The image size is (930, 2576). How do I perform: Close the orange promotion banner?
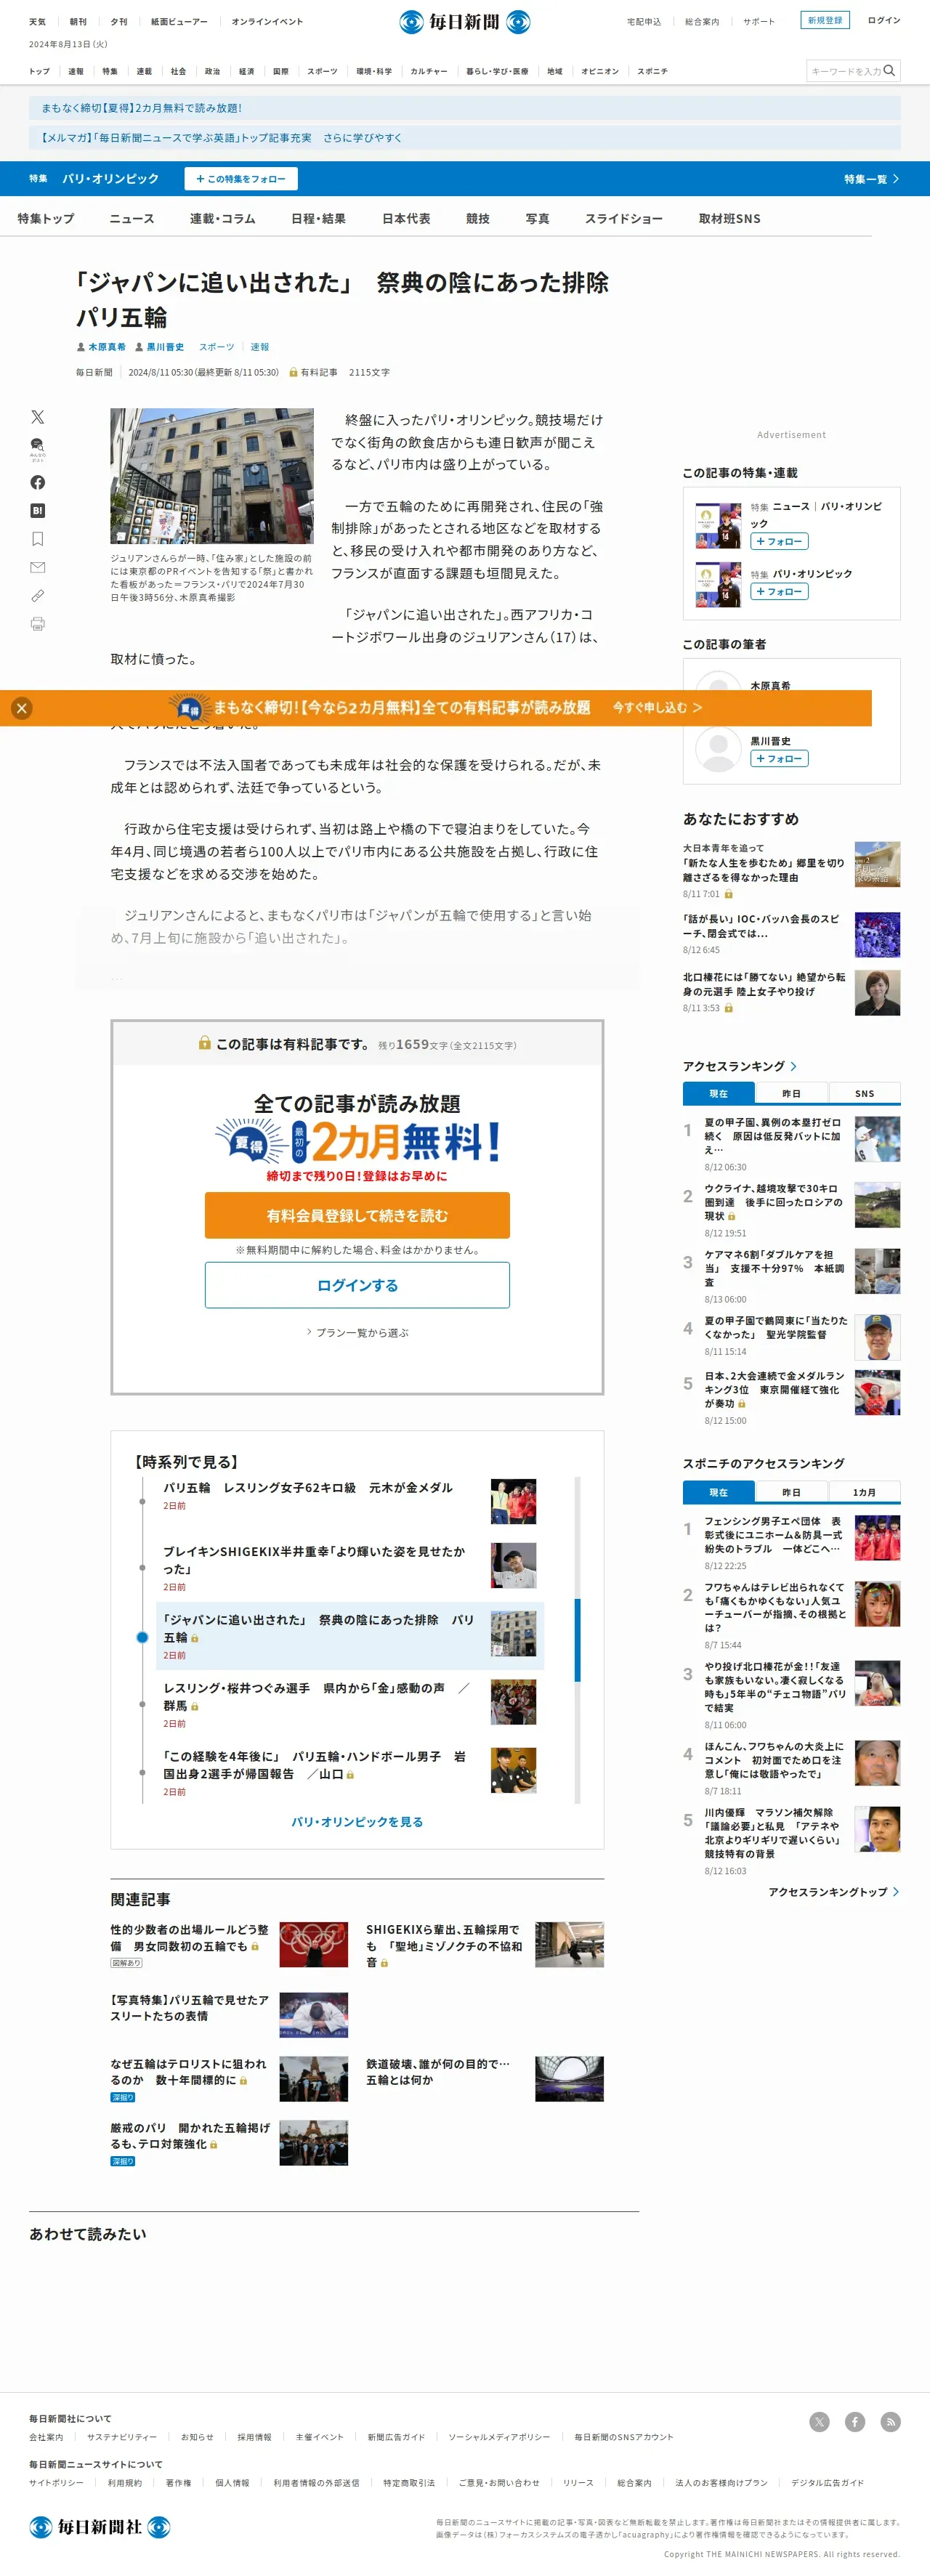[x=21, y=708]
